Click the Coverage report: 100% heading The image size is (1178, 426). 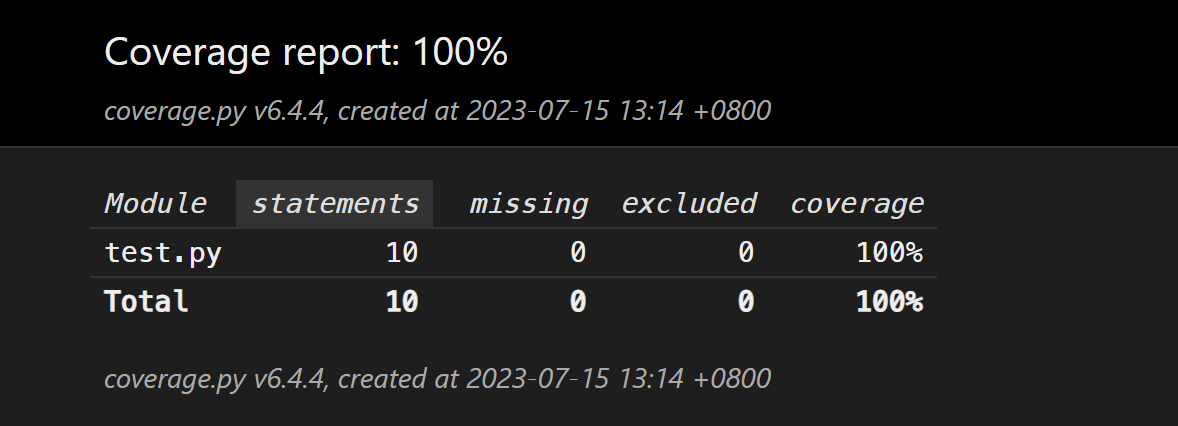306,53
